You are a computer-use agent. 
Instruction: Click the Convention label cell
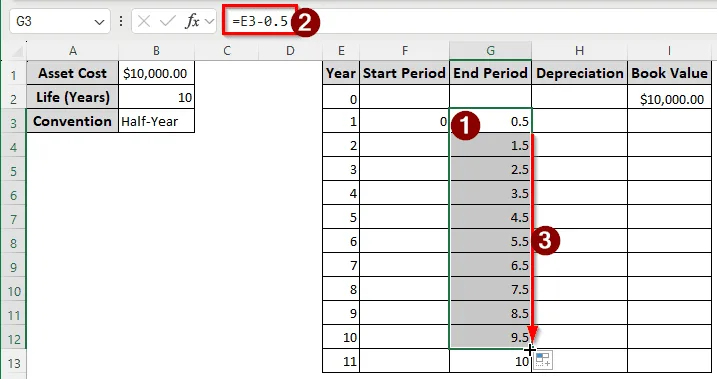(73, 121)
